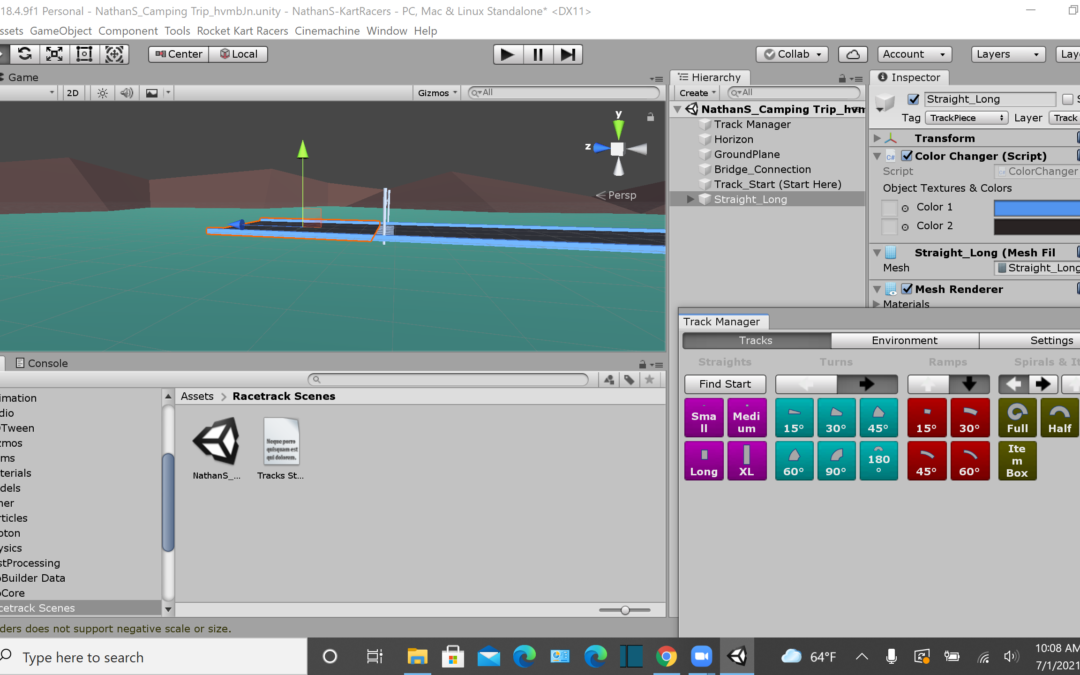Add 15° turn track piece (teal)
Image resolution: width=1080 pixels, height=675 pixels.
(794, 417)
